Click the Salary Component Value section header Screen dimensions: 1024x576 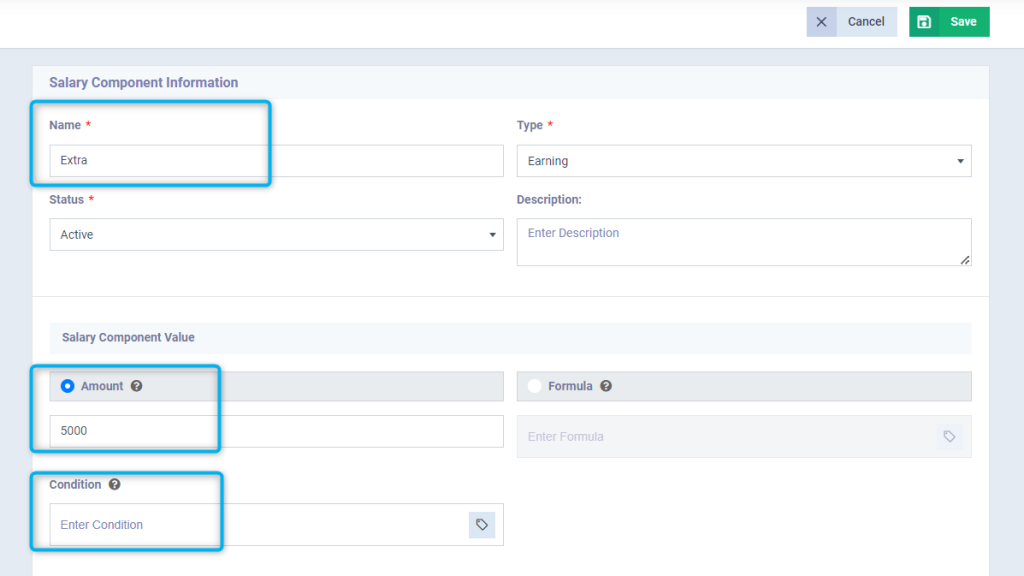coord(128,338)
